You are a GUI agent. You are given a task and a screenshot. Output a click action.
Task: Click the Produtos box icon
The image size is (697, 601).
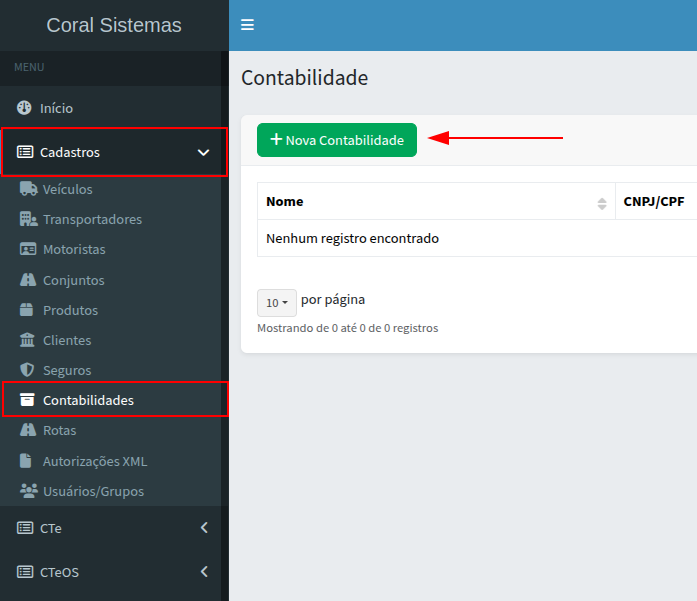coord(28,310)
